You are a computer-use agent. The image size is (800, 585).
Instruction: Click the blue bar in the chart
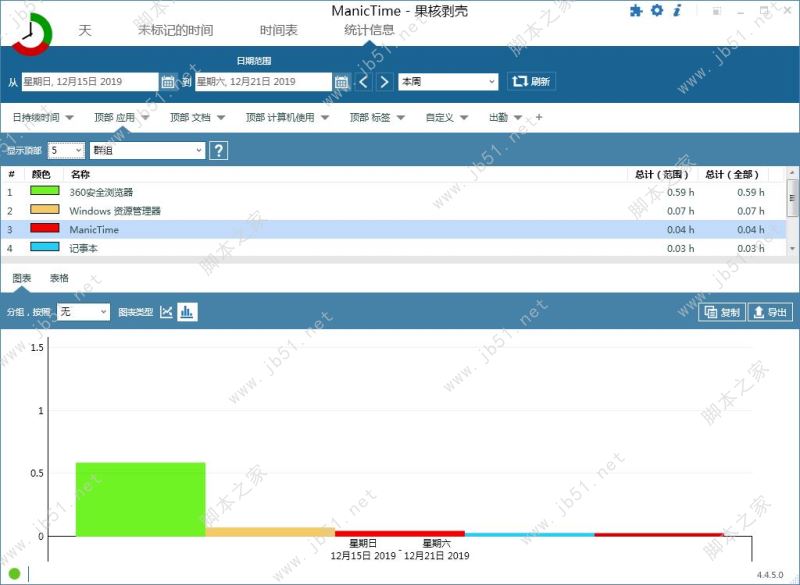(530, 535)
